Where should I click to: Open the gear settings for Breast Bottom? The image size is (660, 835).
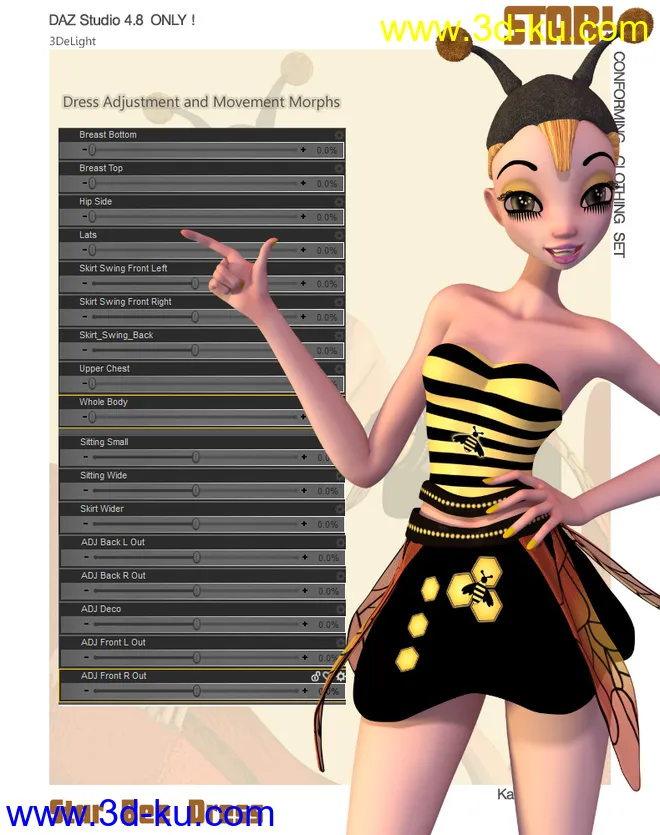[x=339, y=135]
